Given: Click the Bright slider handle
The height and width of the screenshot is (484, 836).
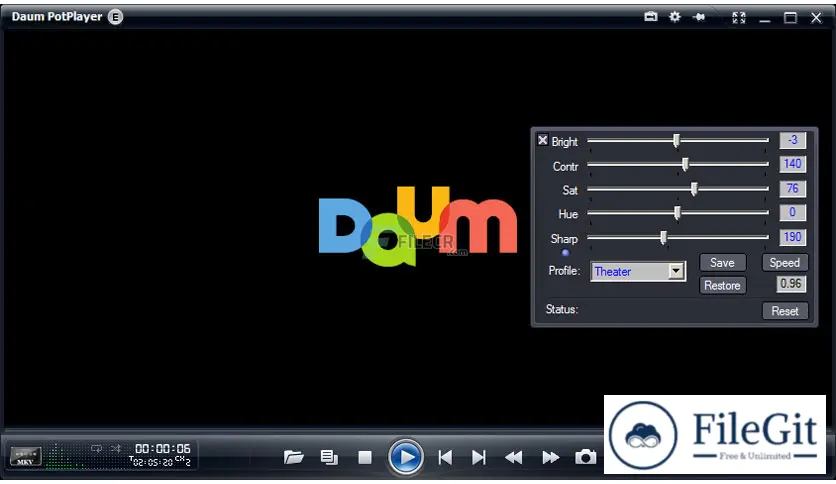Looking at the screenshot, I should 676,141.
